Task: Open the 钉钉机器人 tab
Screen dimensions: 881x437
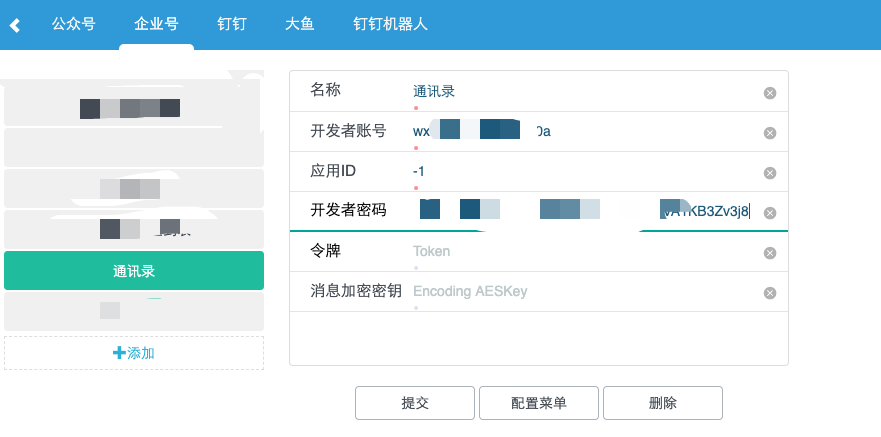Action: (390, 23)
